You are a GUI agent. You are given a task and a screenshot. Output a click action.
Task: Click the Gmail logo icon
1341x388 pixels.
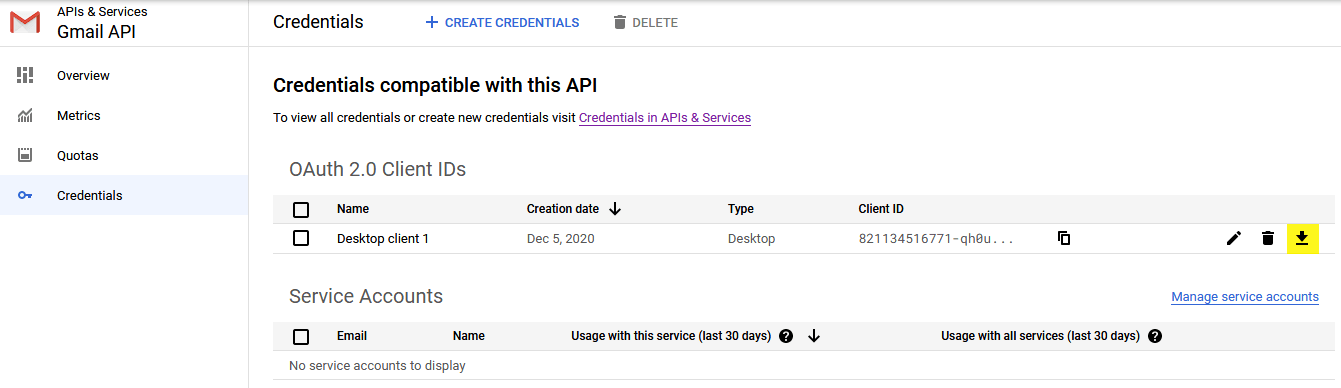click(x=25, y=22)
